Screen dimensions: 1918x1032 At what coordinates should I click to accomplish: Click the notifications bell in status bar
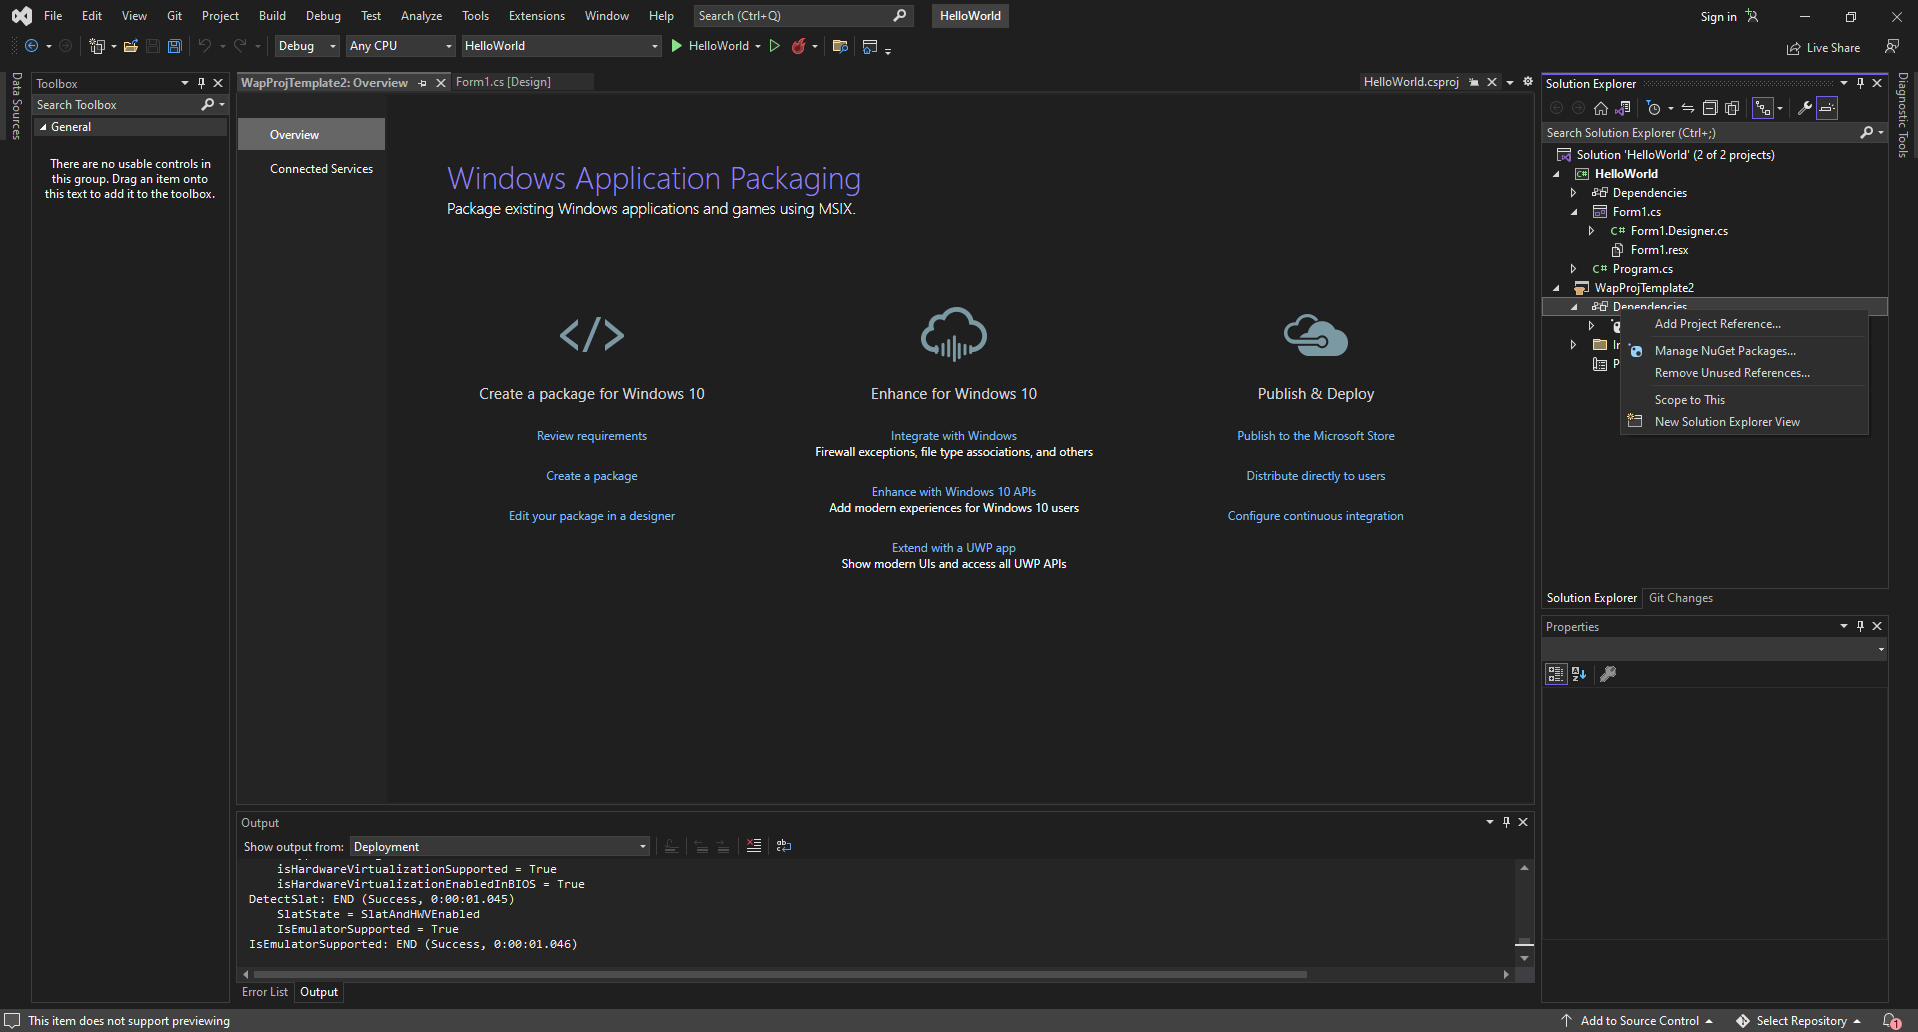coord(1891,1021)
